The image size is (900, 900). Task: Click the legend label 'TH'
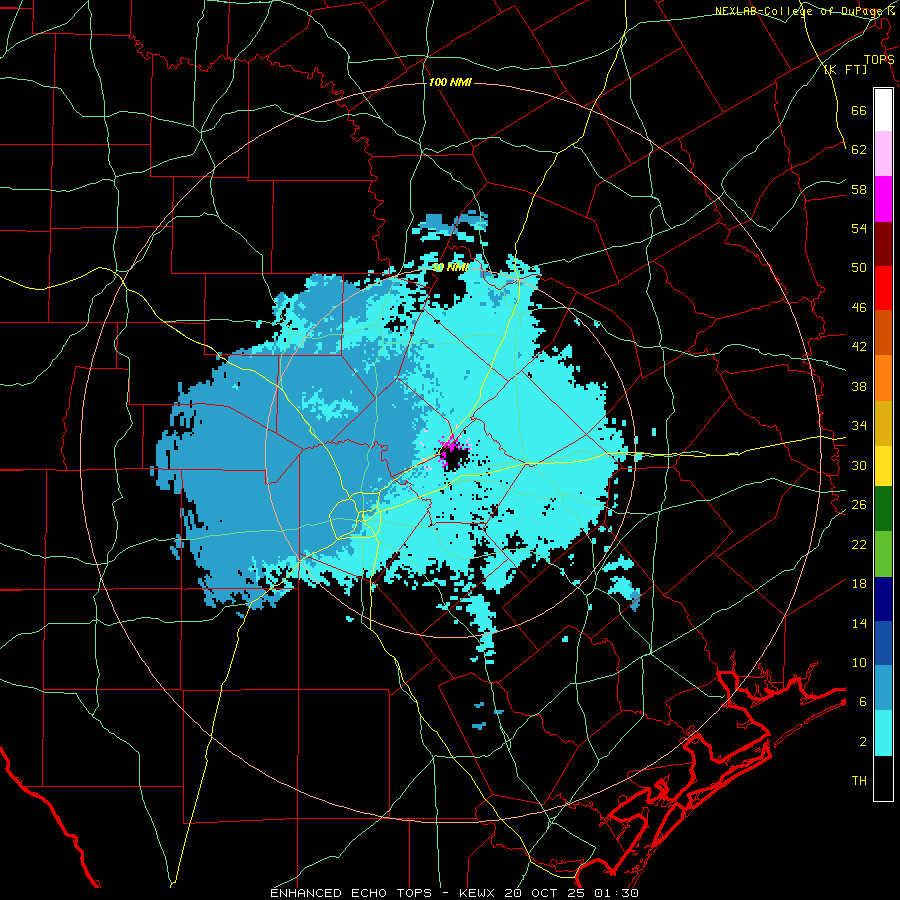pyautogui.click(x=859, y=781)
